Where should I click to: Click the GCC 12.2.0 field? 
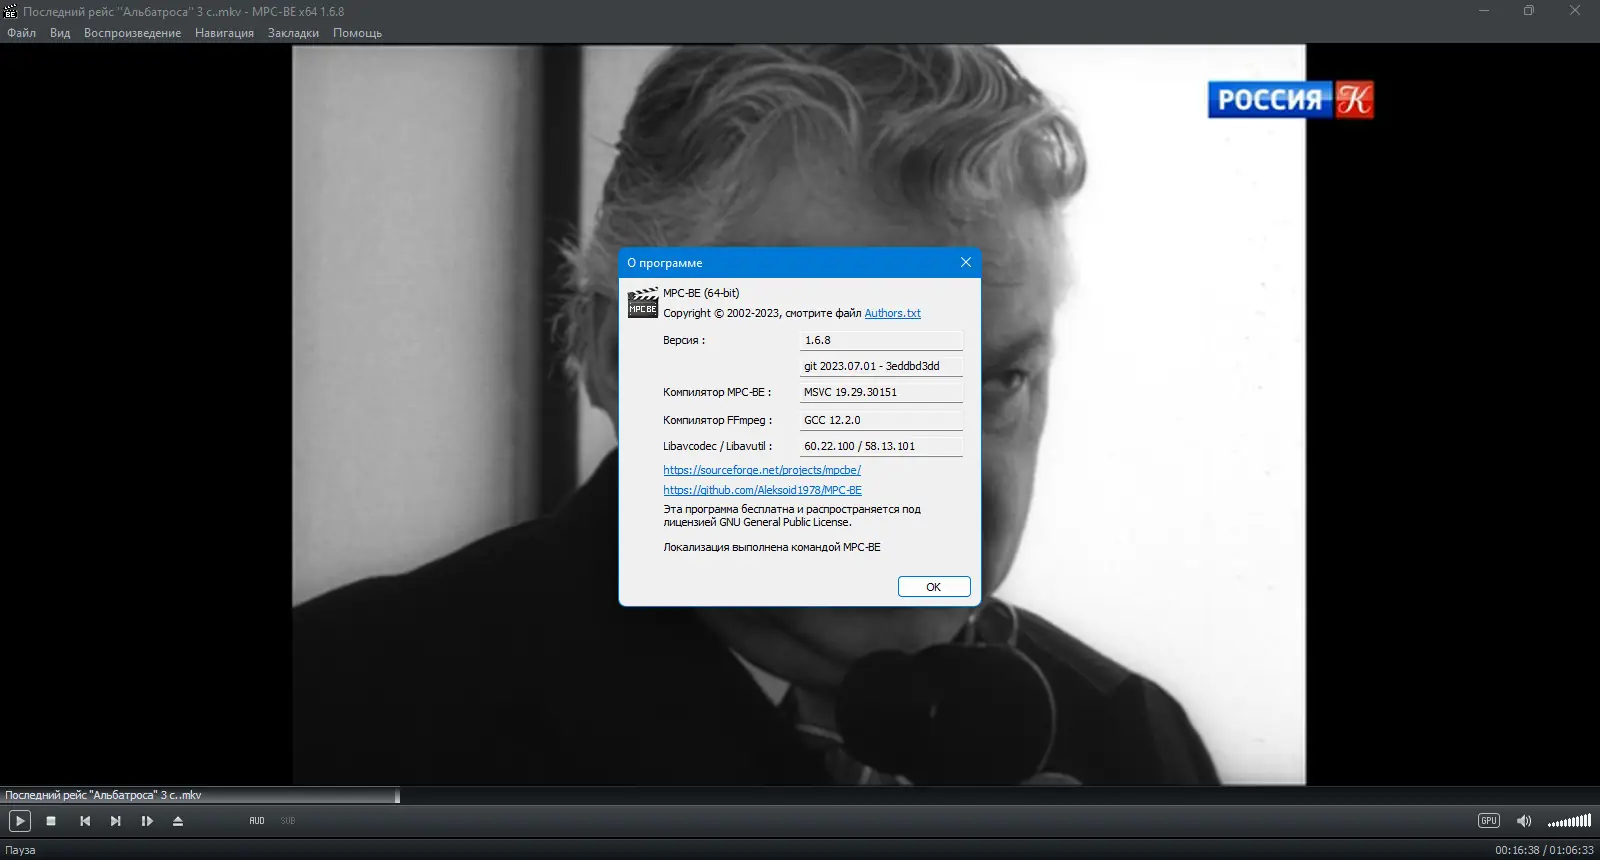[881, 420]
